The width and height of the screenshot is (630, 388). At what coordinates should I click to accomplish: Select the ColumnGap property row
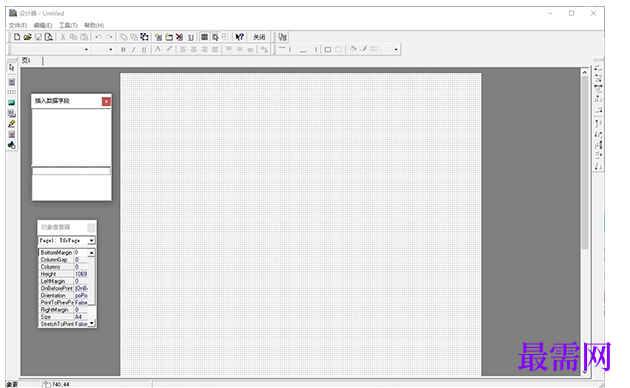tap(63, 259)
